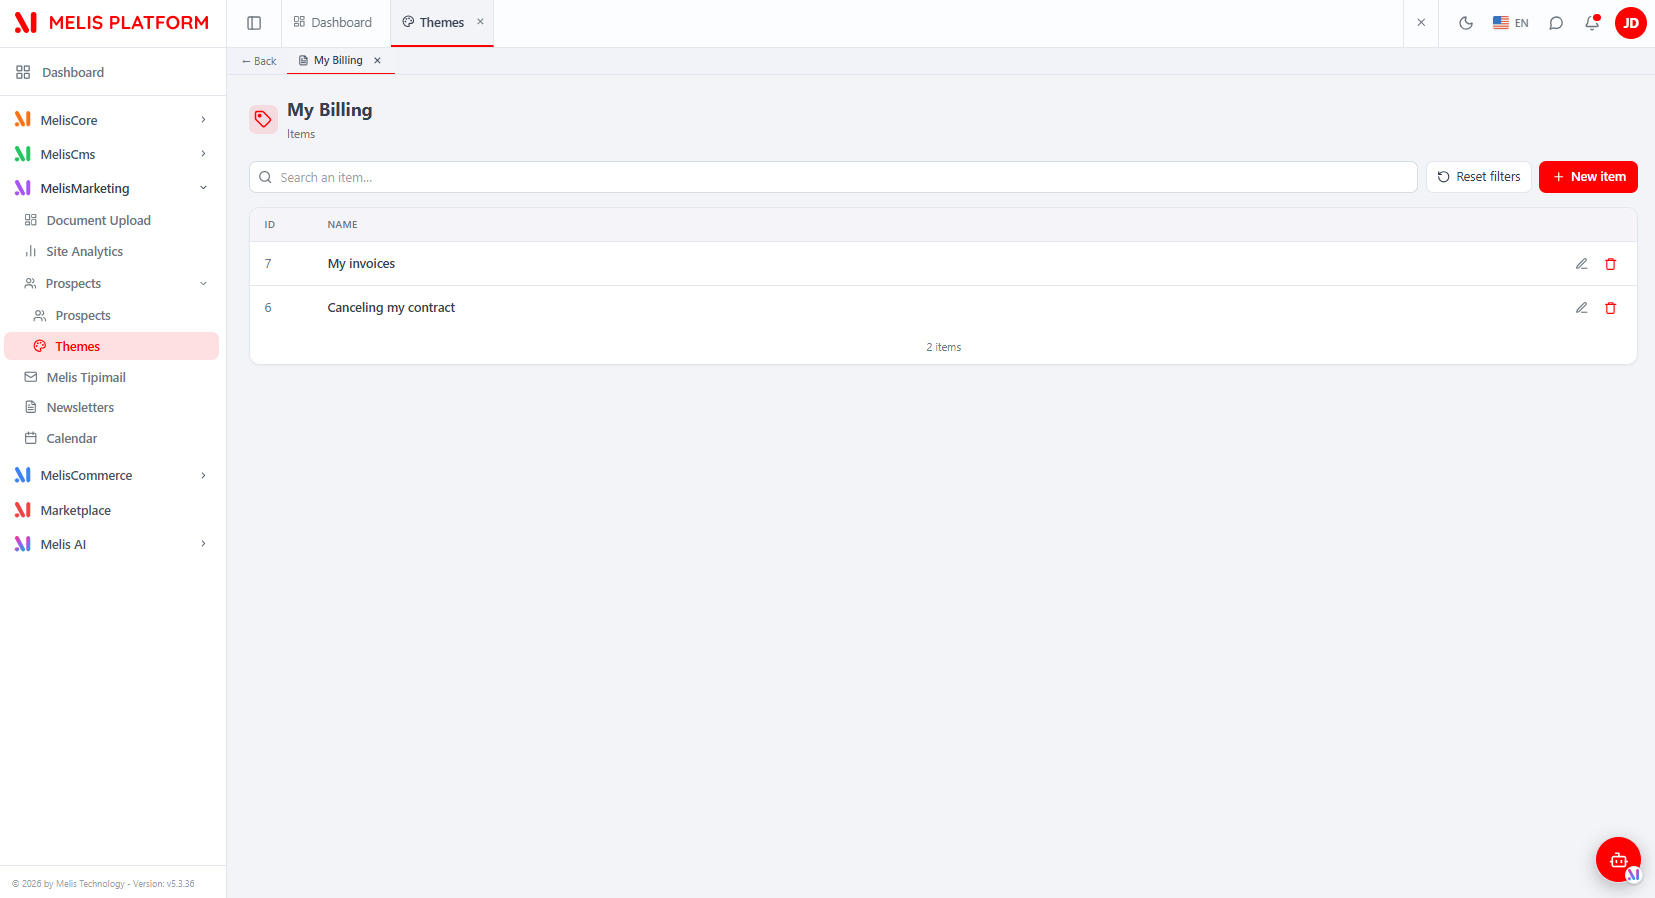Viewport: 1655px width, 898px height.
Task: Open the EN language selector
Action: click(1511, 23)
